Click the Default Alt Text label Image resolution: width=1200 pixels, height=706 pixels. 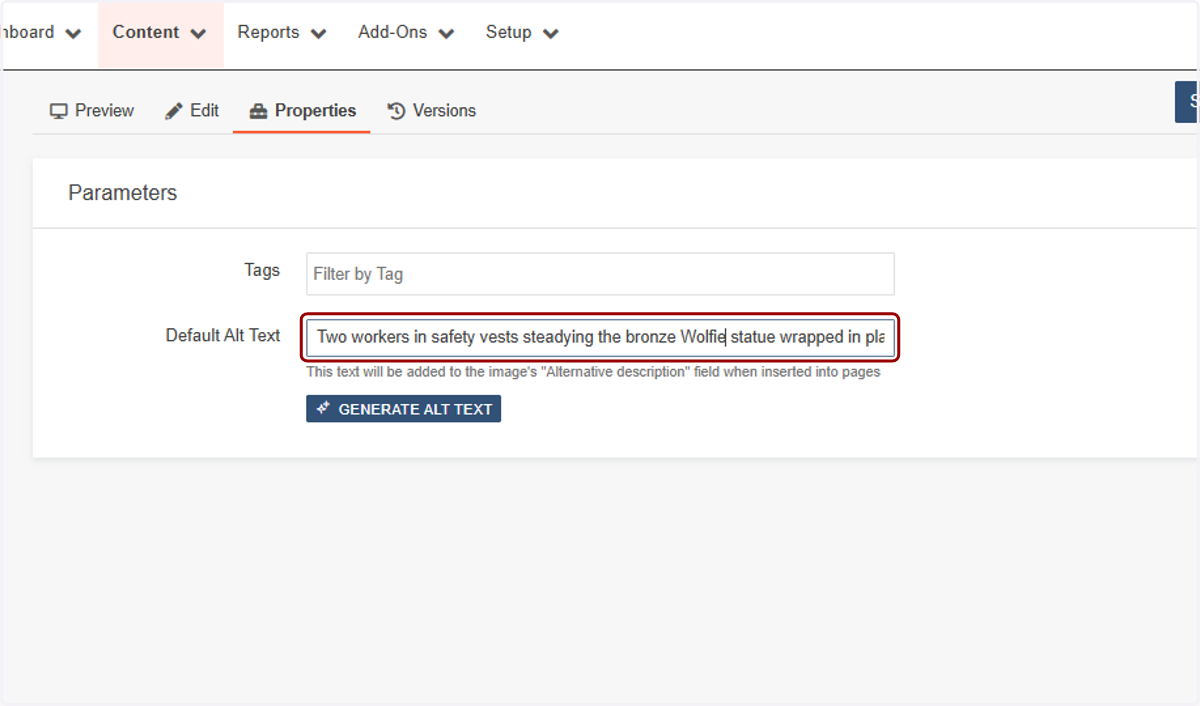coord(223,336)
